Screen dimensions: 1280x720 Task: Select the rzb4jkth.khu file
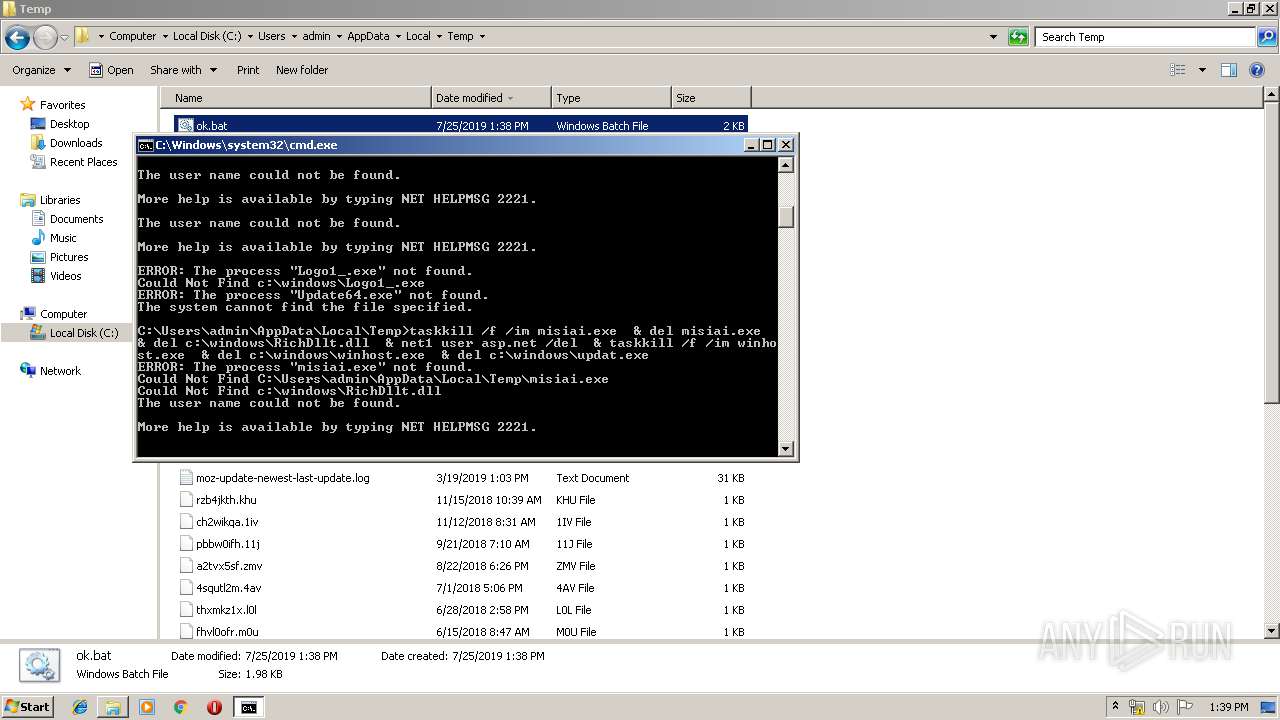[x=461, y=500]
